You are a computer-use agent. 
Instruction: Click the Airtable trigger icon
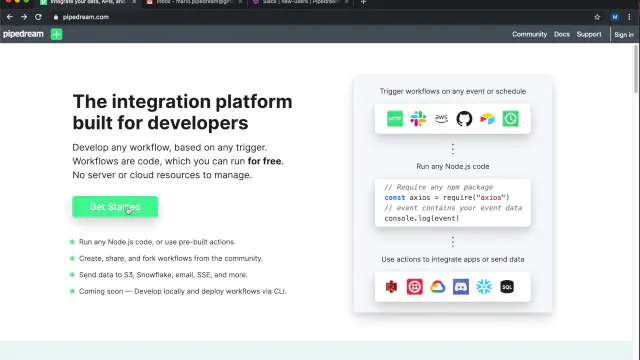(x=487, y=119)
